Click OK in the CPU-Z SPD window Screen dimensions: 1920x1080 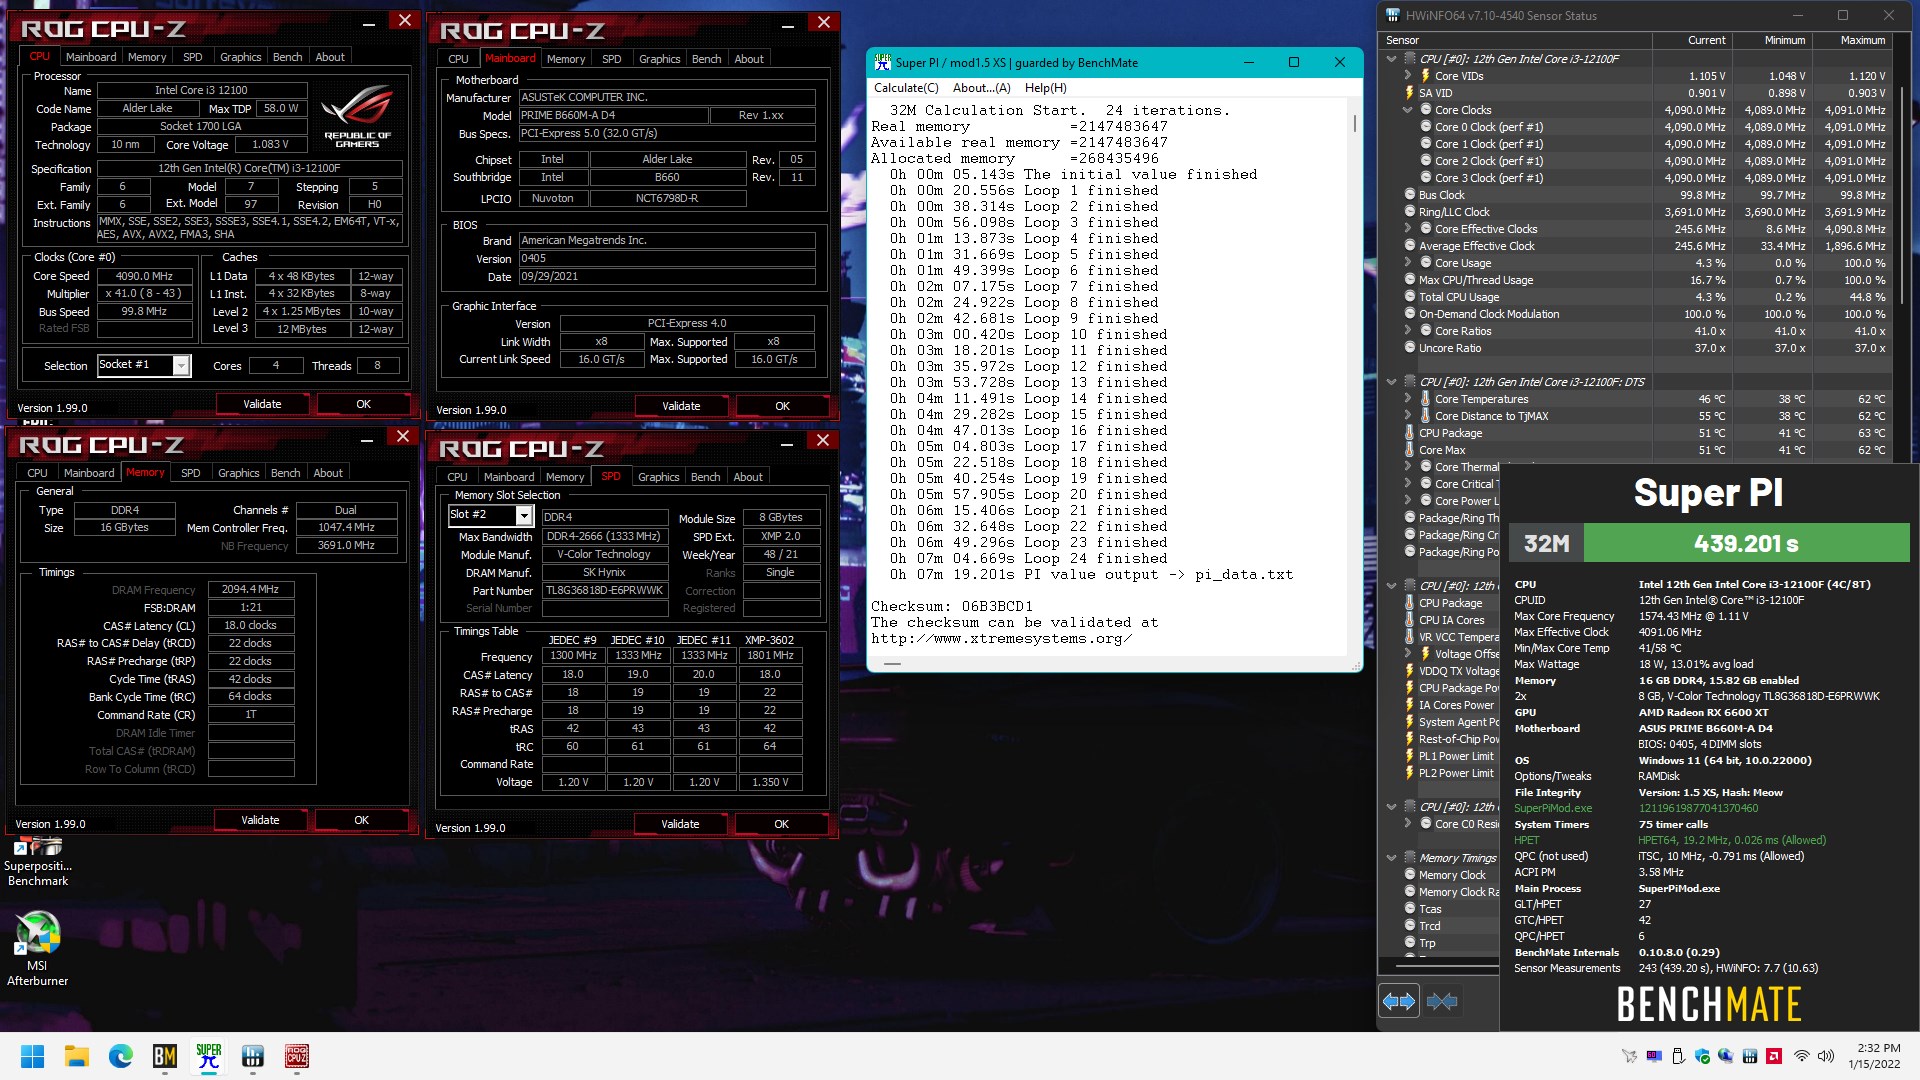(x=781, y=824)
